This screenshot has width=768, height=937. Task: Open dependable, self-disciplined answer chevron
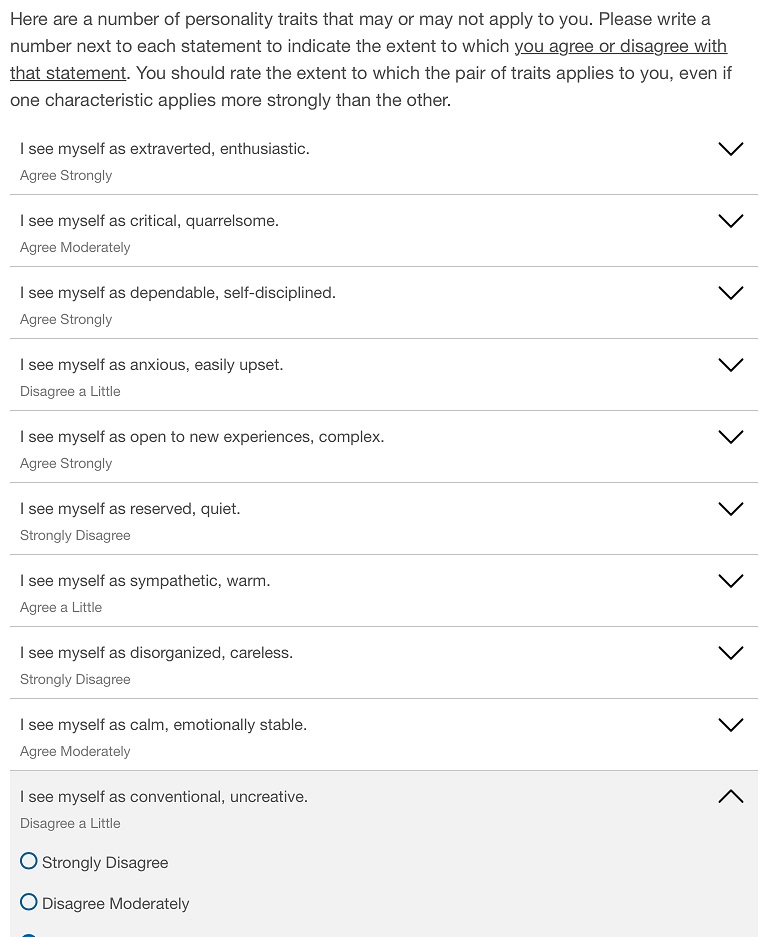pos(731,293)
